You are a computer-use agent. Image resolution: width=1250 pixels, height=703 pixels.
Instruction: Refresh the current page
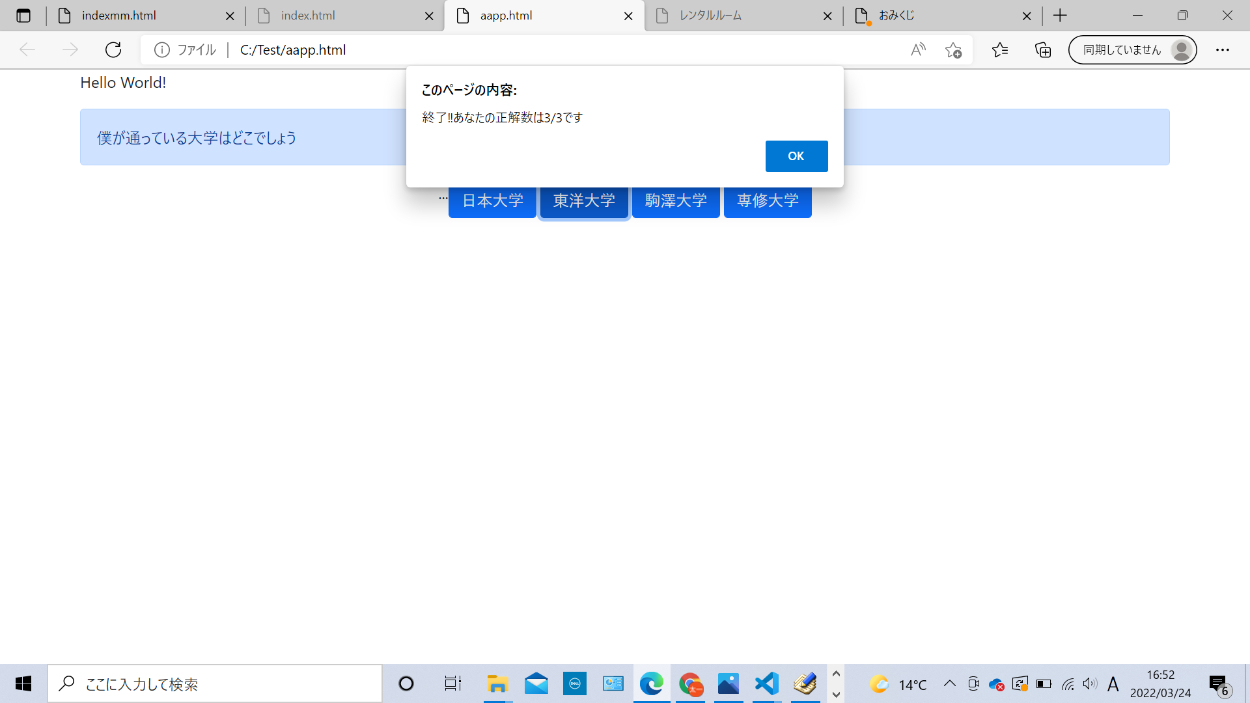(x=113, y=50)
